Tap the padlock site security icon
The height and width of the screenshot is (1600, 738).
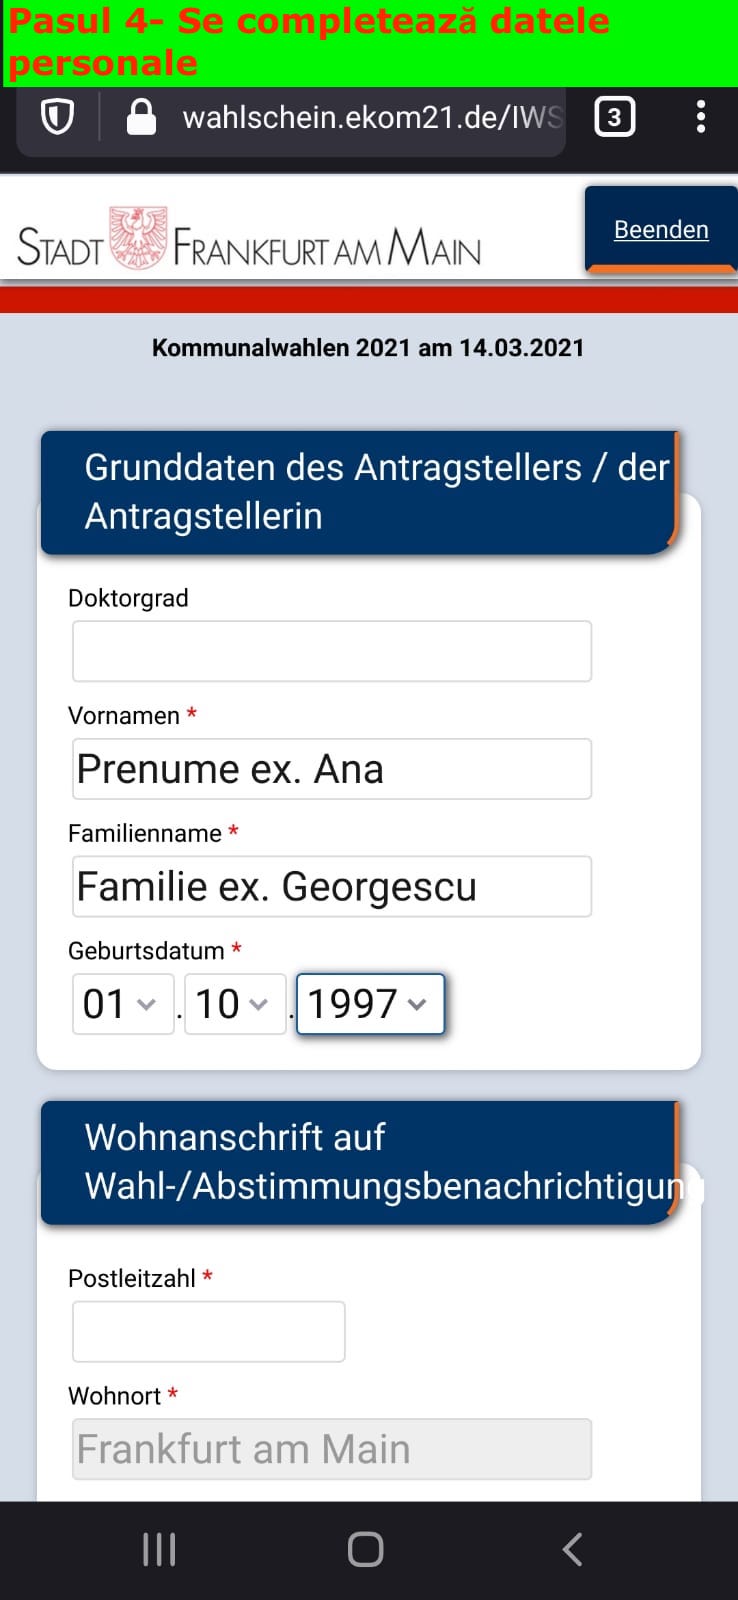coord(141,118)
